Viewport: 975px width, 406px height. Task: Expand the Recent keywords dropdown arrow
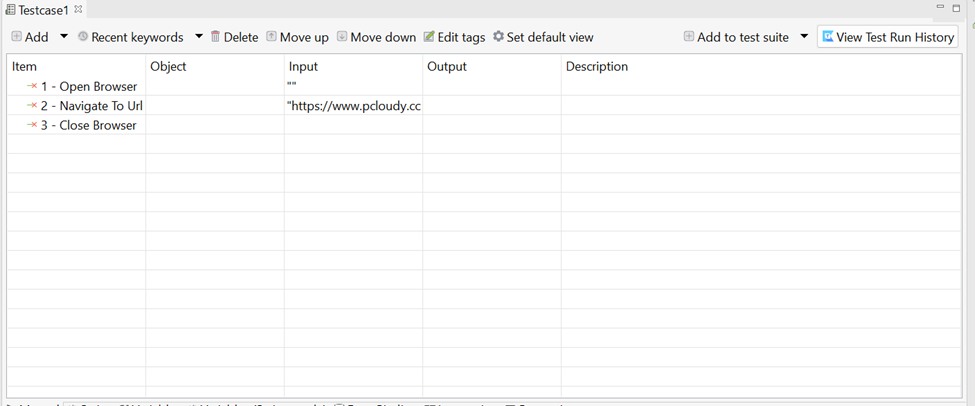pyautogui.click(x=199, y=37)
